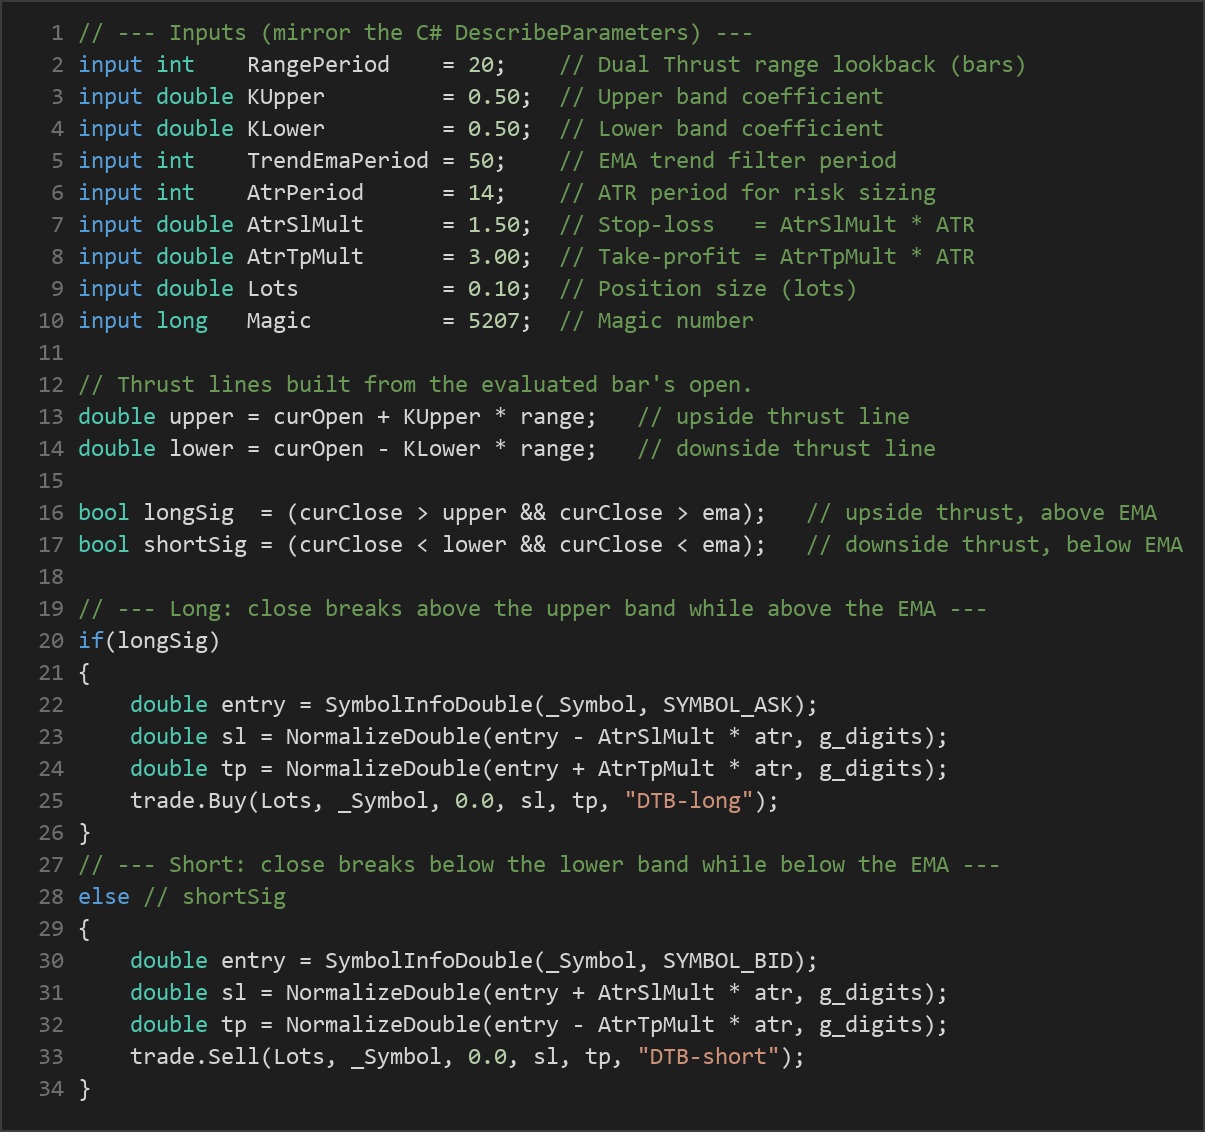
Task: Click NormalizeDouble call on line 31
Action: point(383,993)
